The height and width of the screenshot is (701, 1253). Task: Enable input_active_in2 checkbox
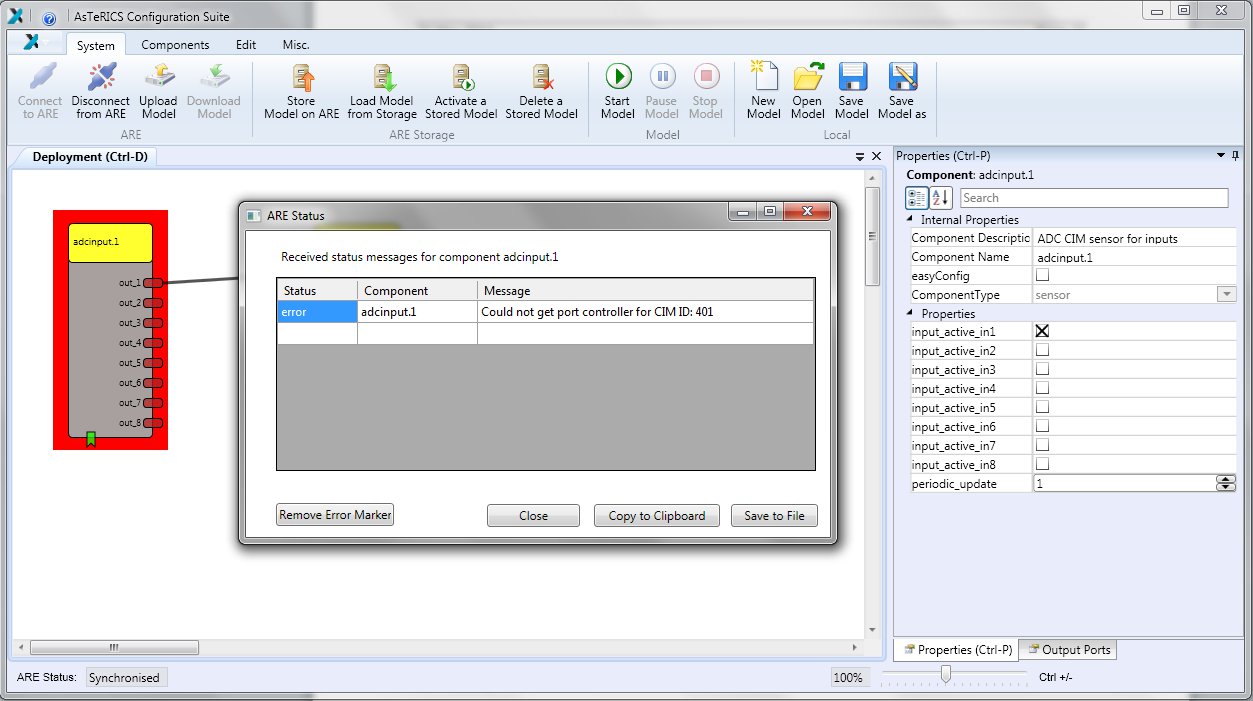pos(1042,350)
